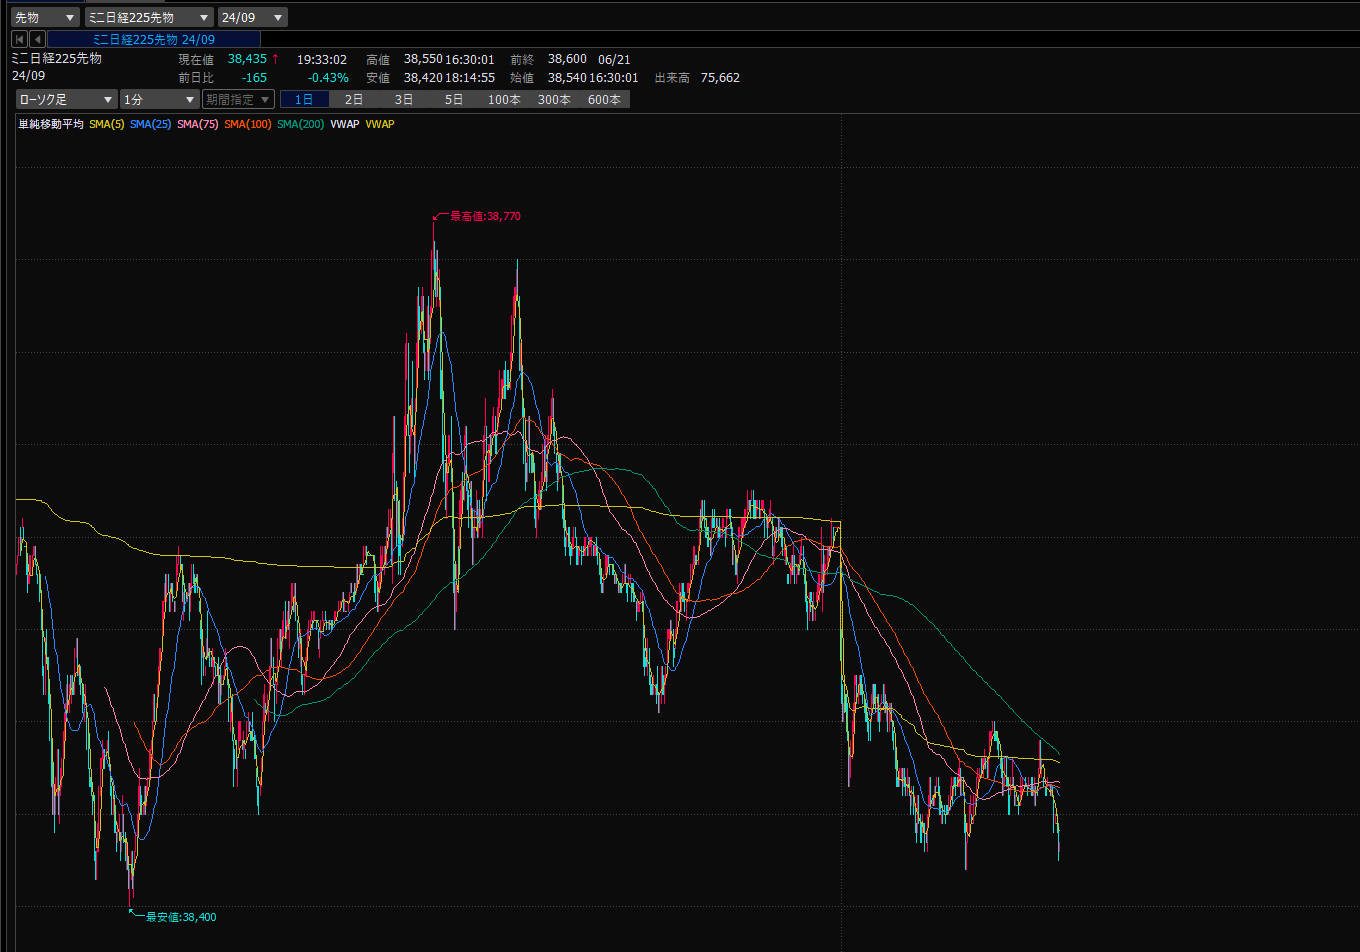Select the ミニ日経225先物 24/09 tab
Viewport: 1360px width, 952px height.
point(154,39)
